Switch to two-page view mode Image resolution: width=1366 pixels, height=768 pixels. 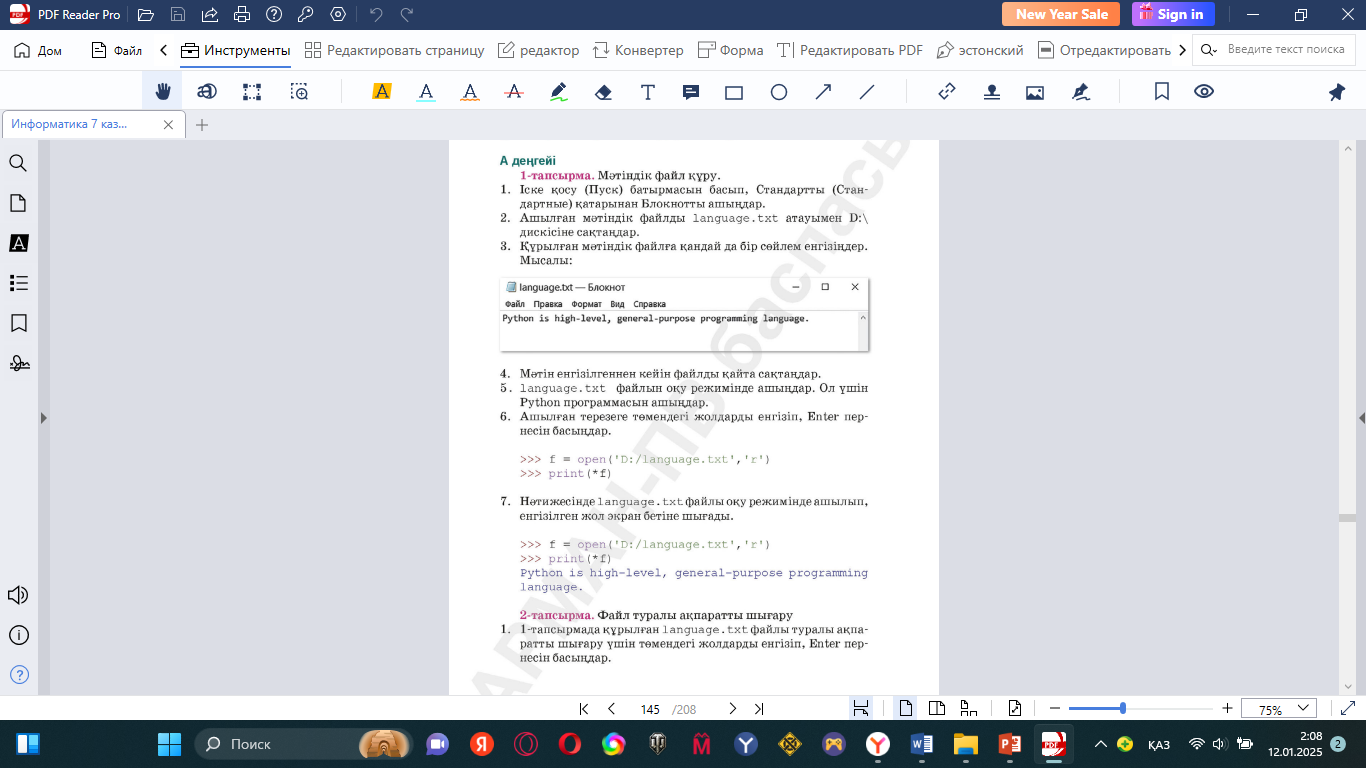(x=937, y=709)
